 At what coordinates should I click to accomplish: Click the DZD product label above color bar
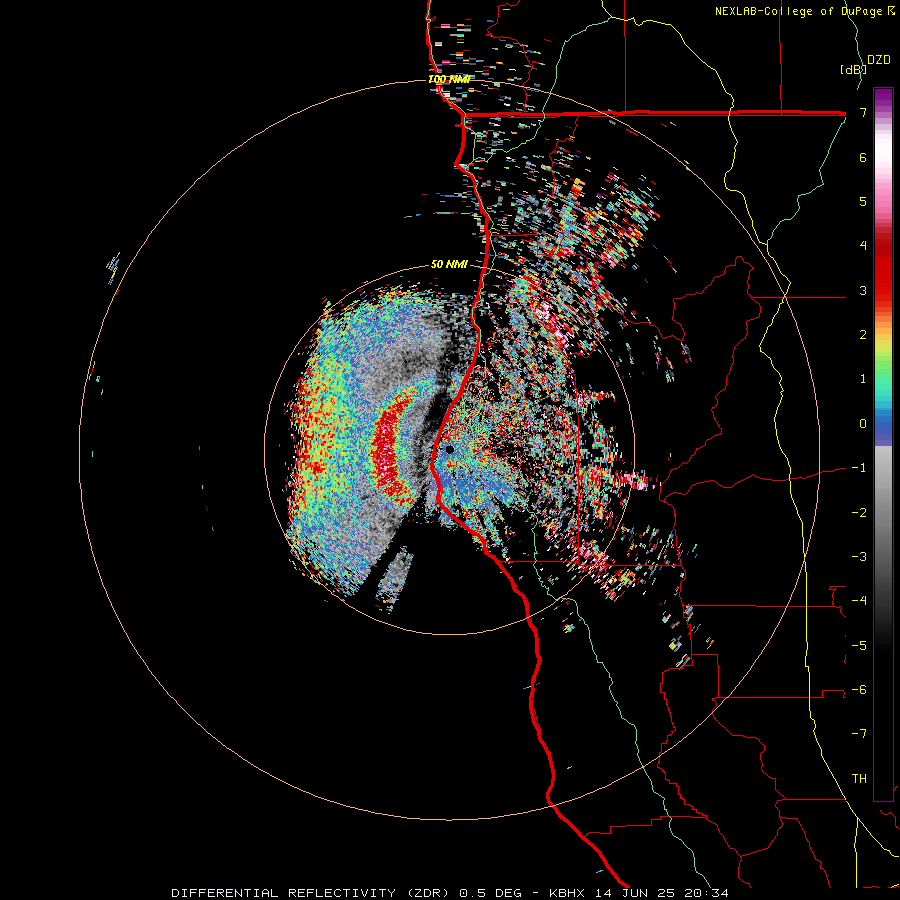pos(878,60)
